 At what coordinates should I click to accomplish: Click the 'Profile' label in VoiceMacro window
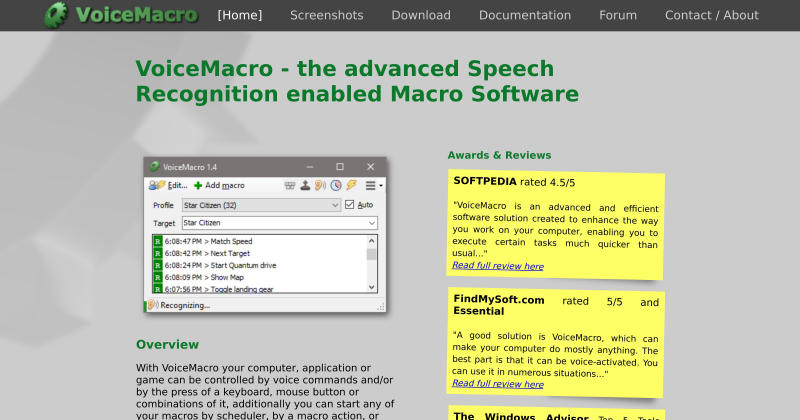(163, 205)
